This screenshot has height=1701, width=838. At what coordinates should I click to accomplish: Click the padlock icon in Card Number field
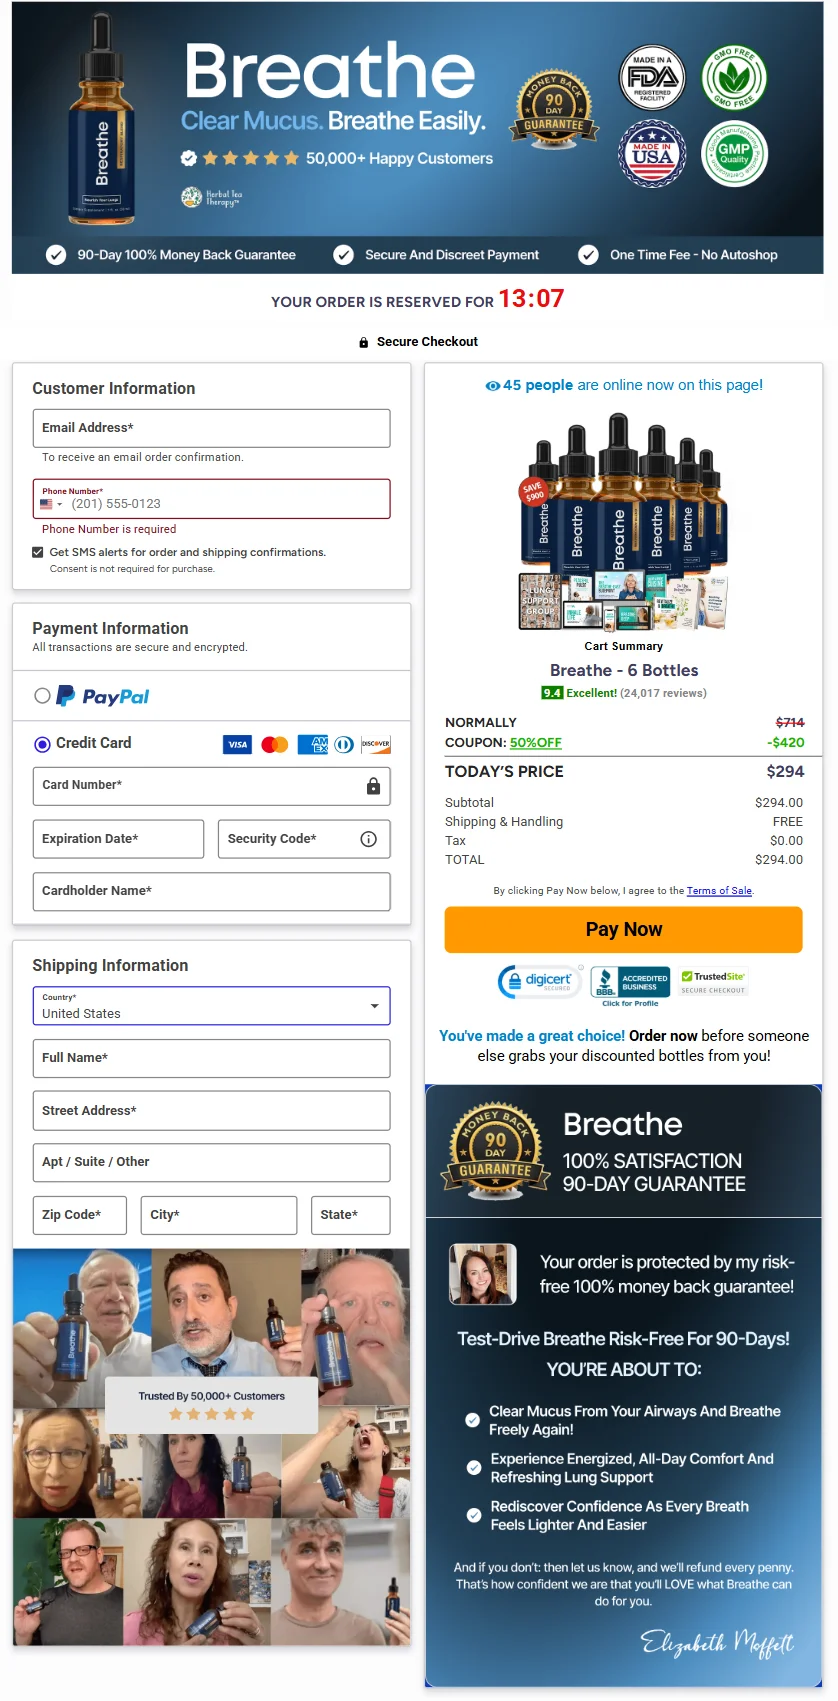[373, 786]
